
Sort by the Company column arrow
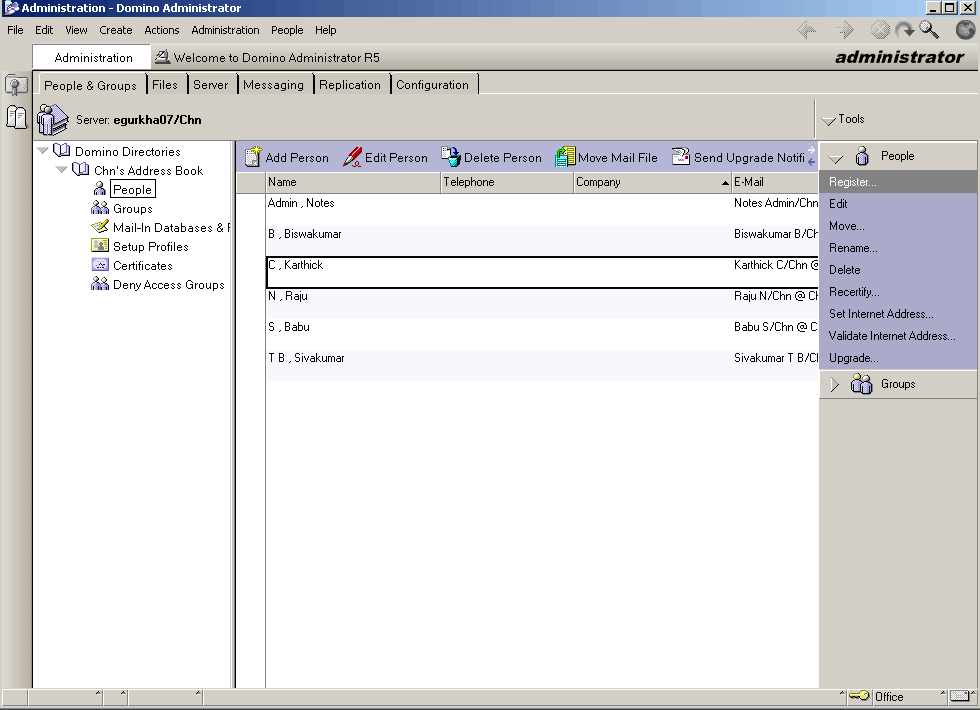pyautogui.click(x=725, y=182)
